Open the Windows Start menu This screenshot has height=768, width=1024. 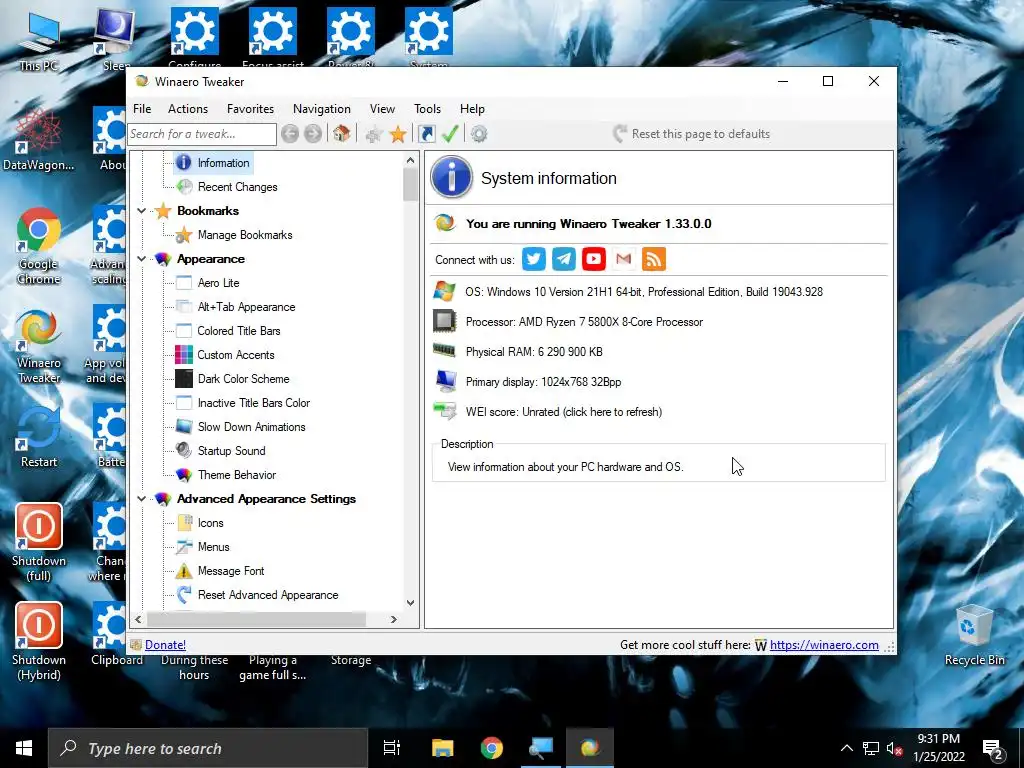pyautogui.click(x=24, y=748)
